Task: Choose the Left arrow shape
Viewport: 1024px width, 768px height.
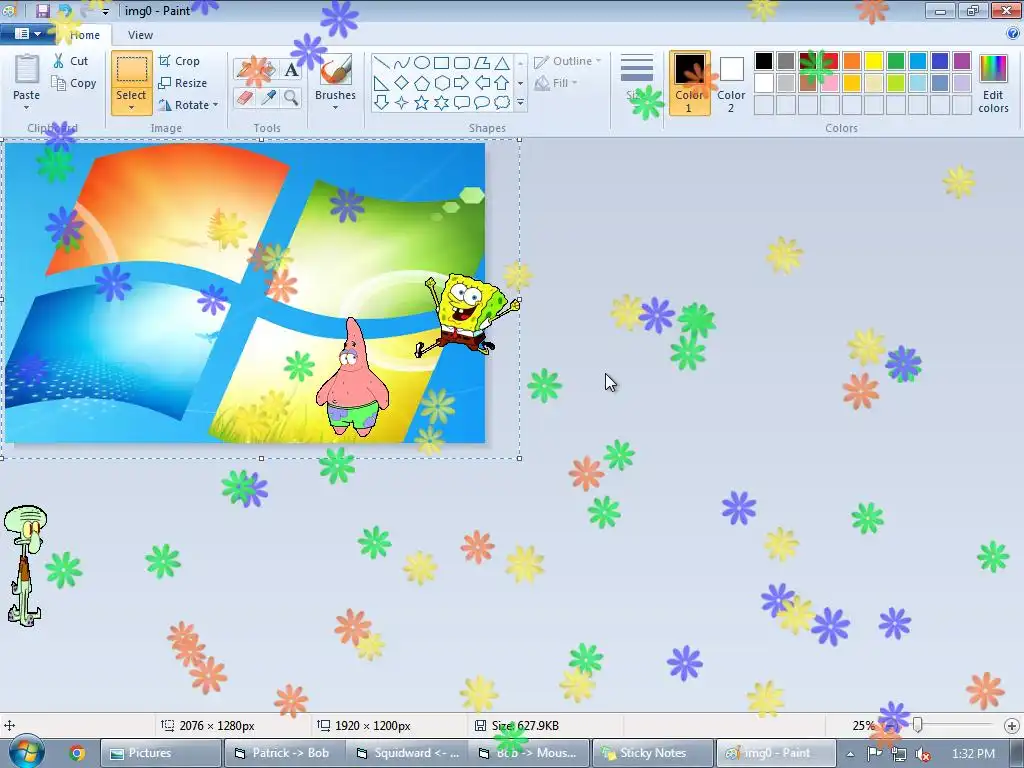Action: point(482,83)
